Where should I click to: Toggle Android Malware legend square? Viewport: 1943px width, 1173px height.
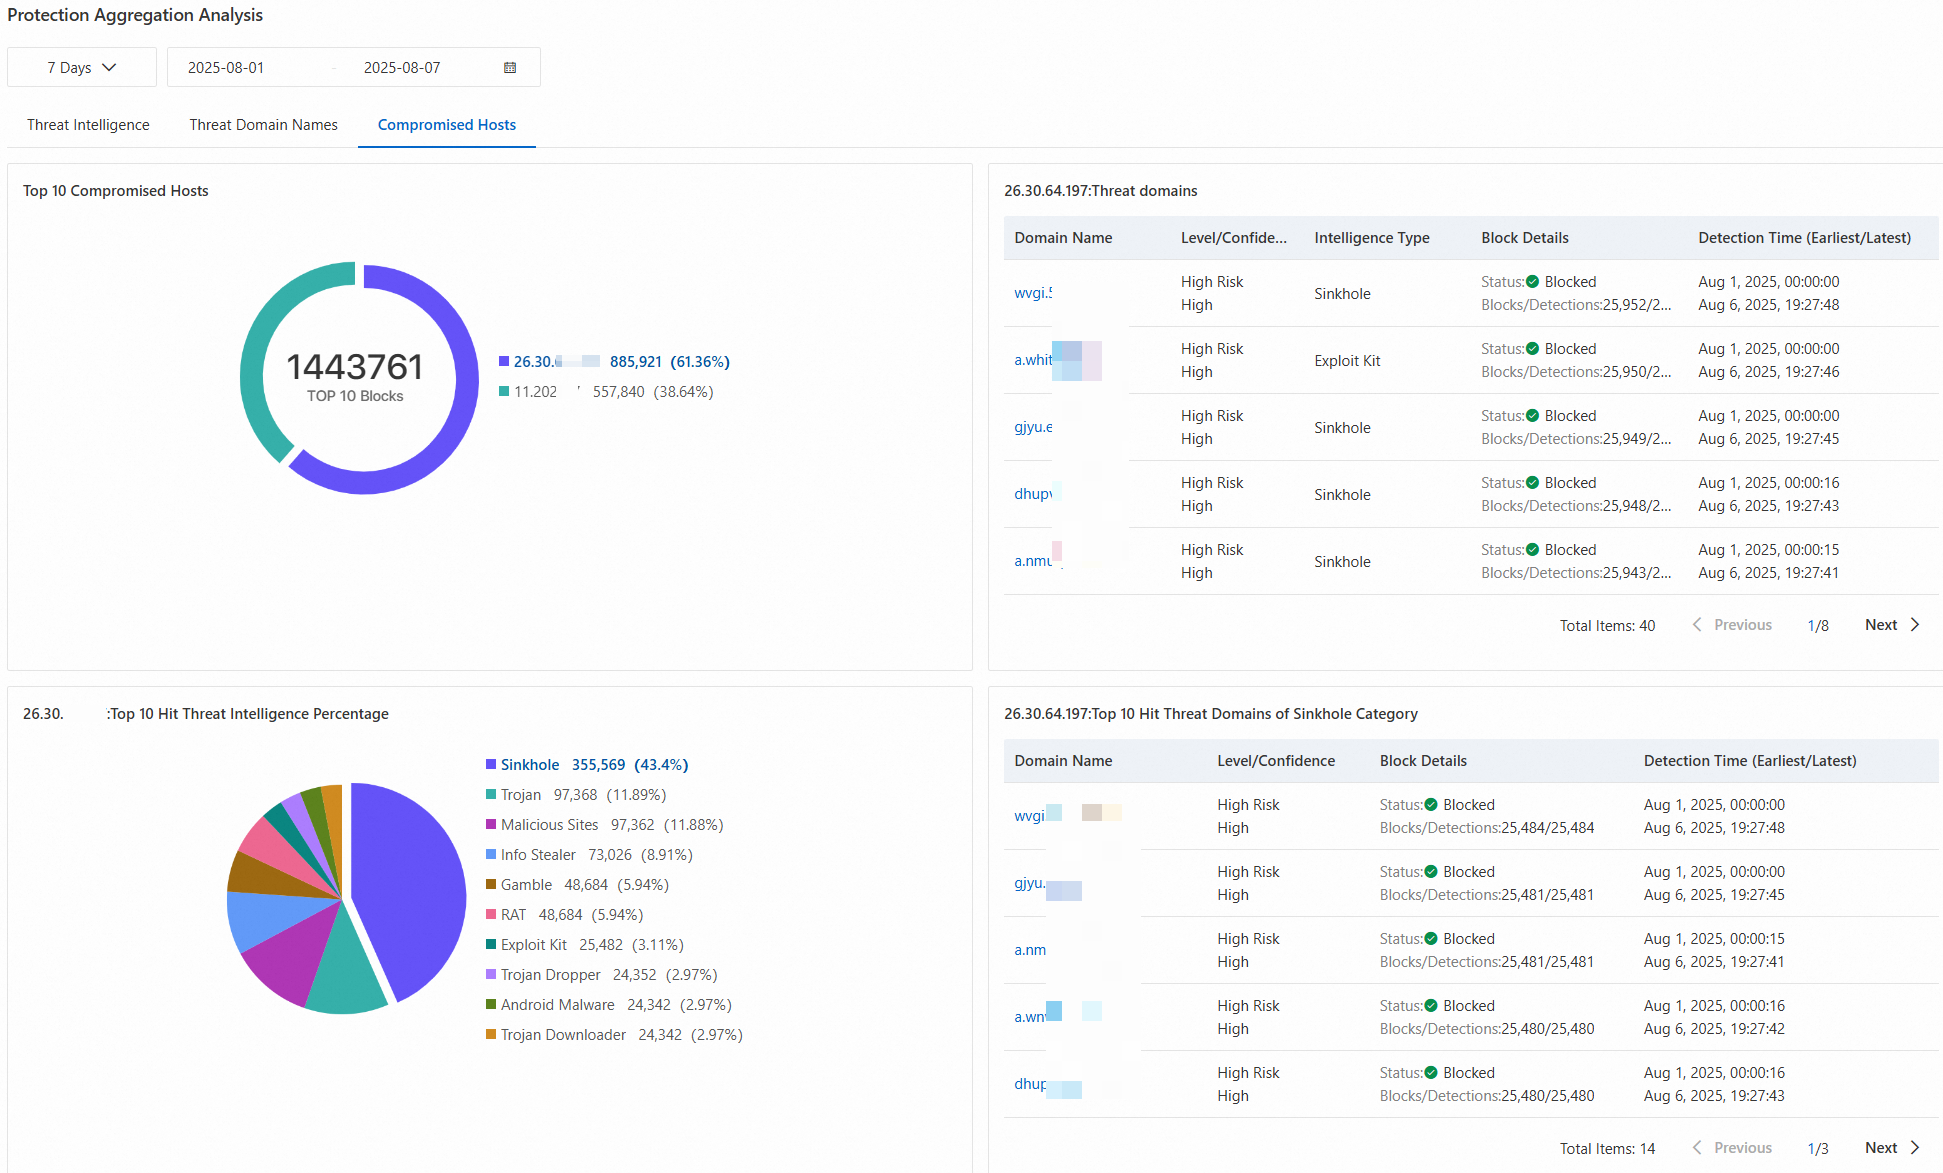491,1005
